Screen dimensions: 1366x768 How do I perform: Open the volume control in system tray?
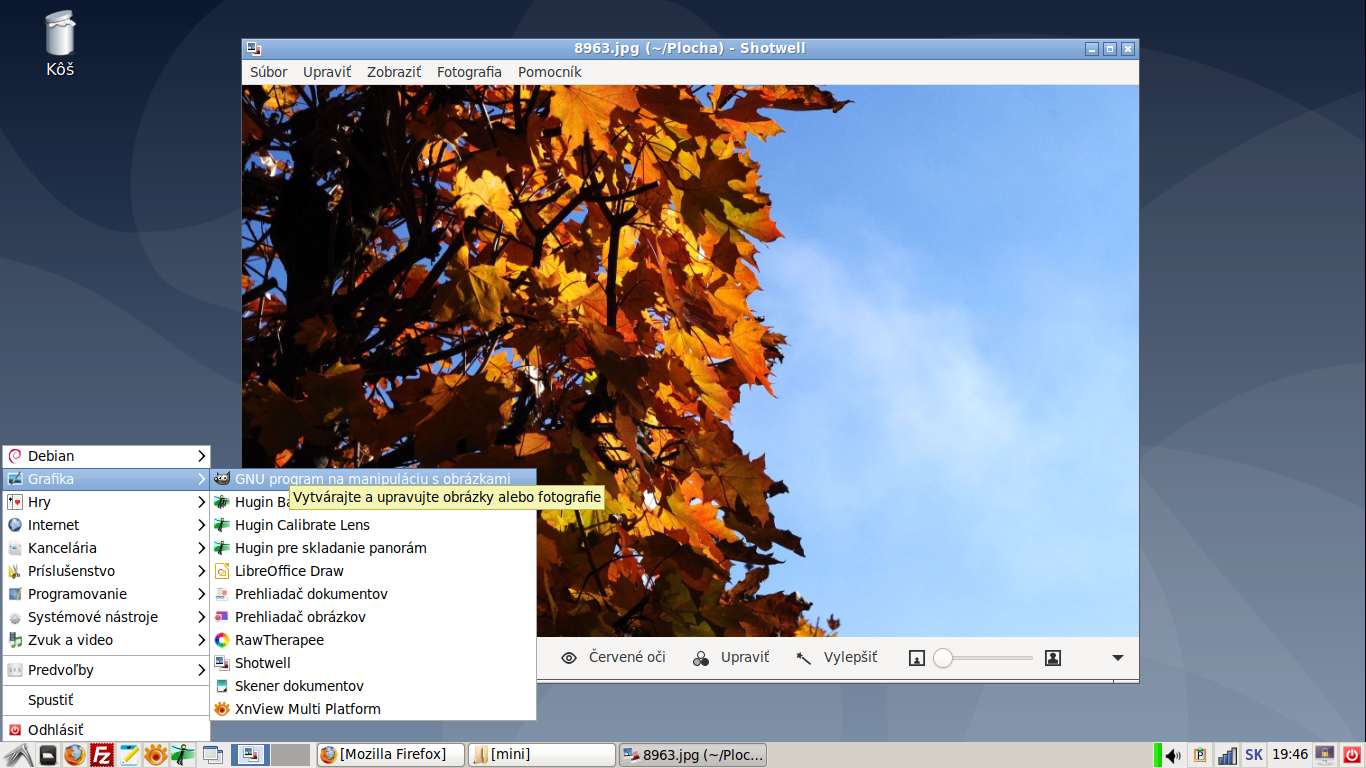click(x=1173, y=756)
